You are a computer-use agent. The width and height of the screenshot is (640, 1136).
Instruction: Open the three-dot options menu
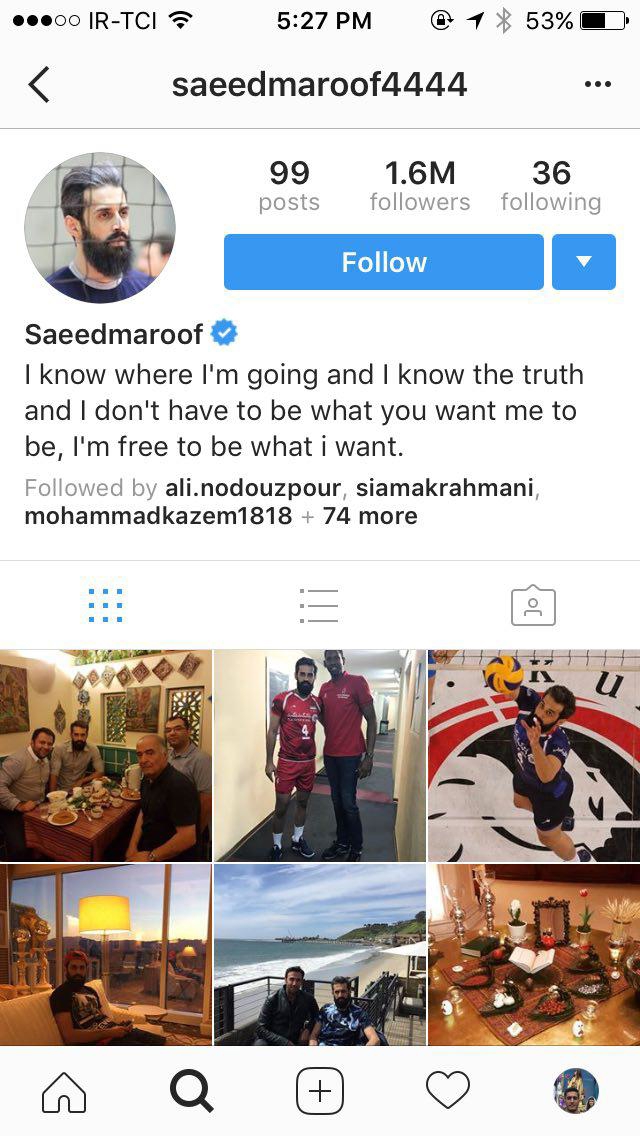(597, 85)
